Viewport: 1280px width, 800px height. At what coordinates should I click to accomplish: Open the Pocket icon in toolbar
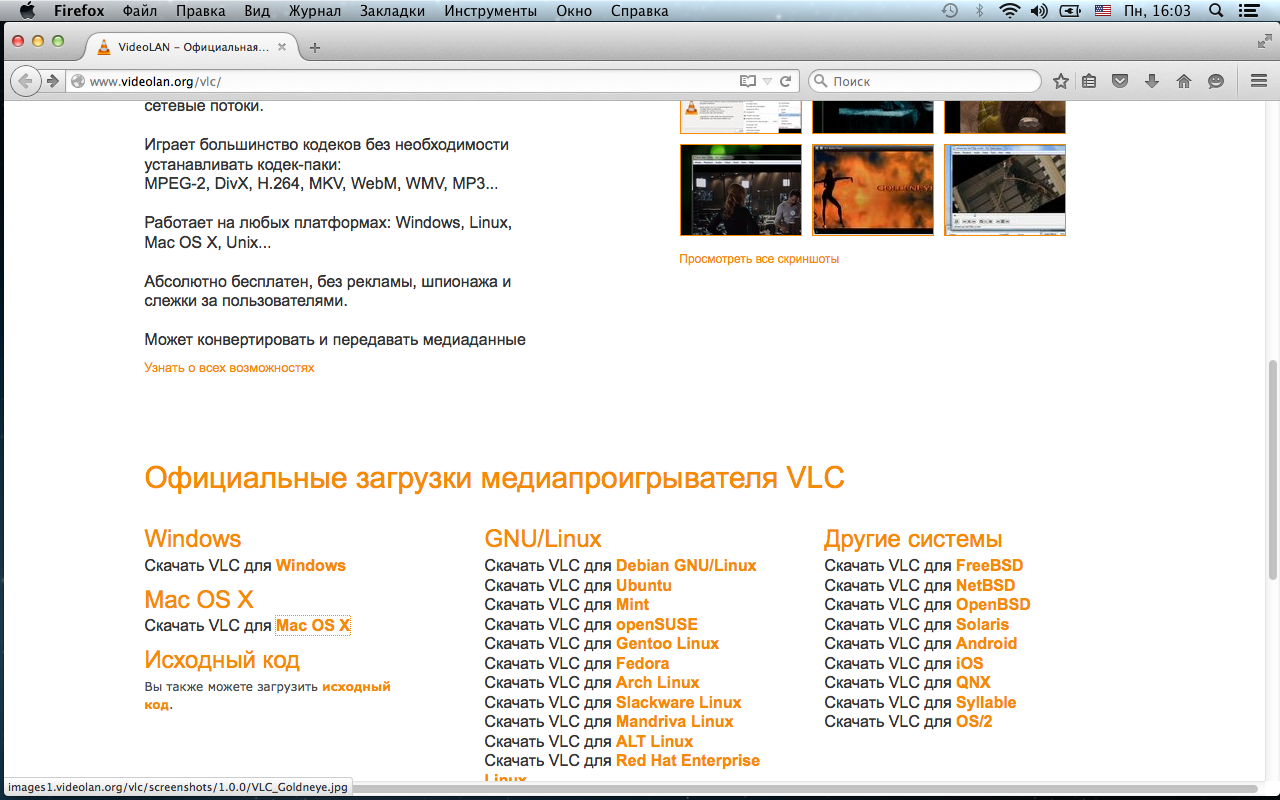[x=1121, y=81]
